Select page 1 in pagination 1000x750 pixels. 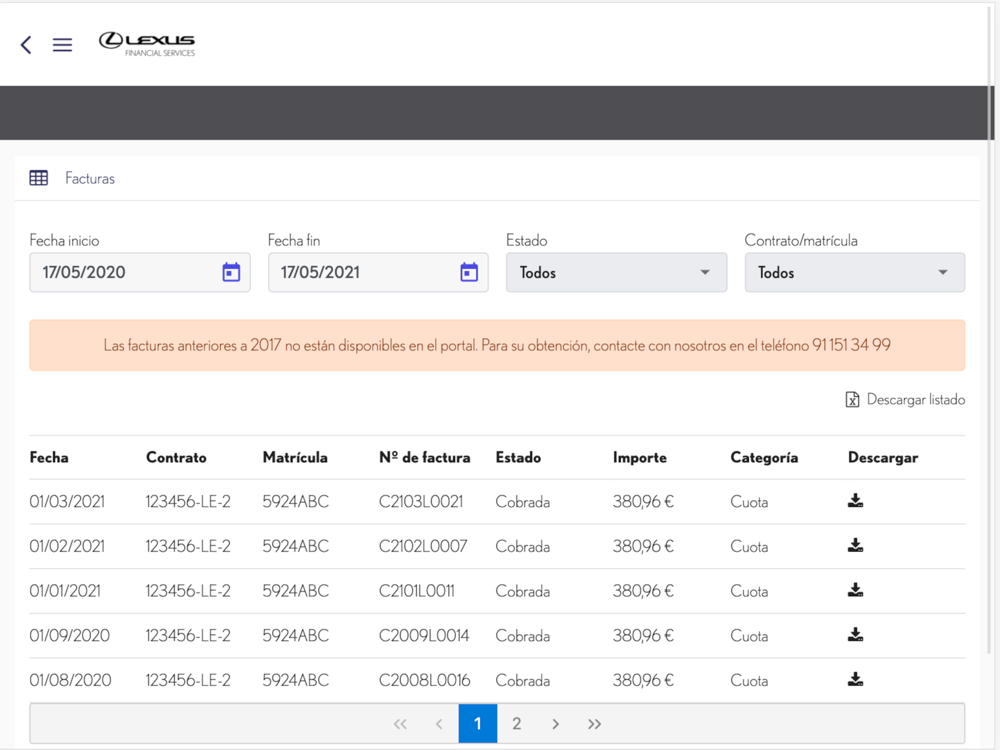pyautogui.click(x=478, y=724)
